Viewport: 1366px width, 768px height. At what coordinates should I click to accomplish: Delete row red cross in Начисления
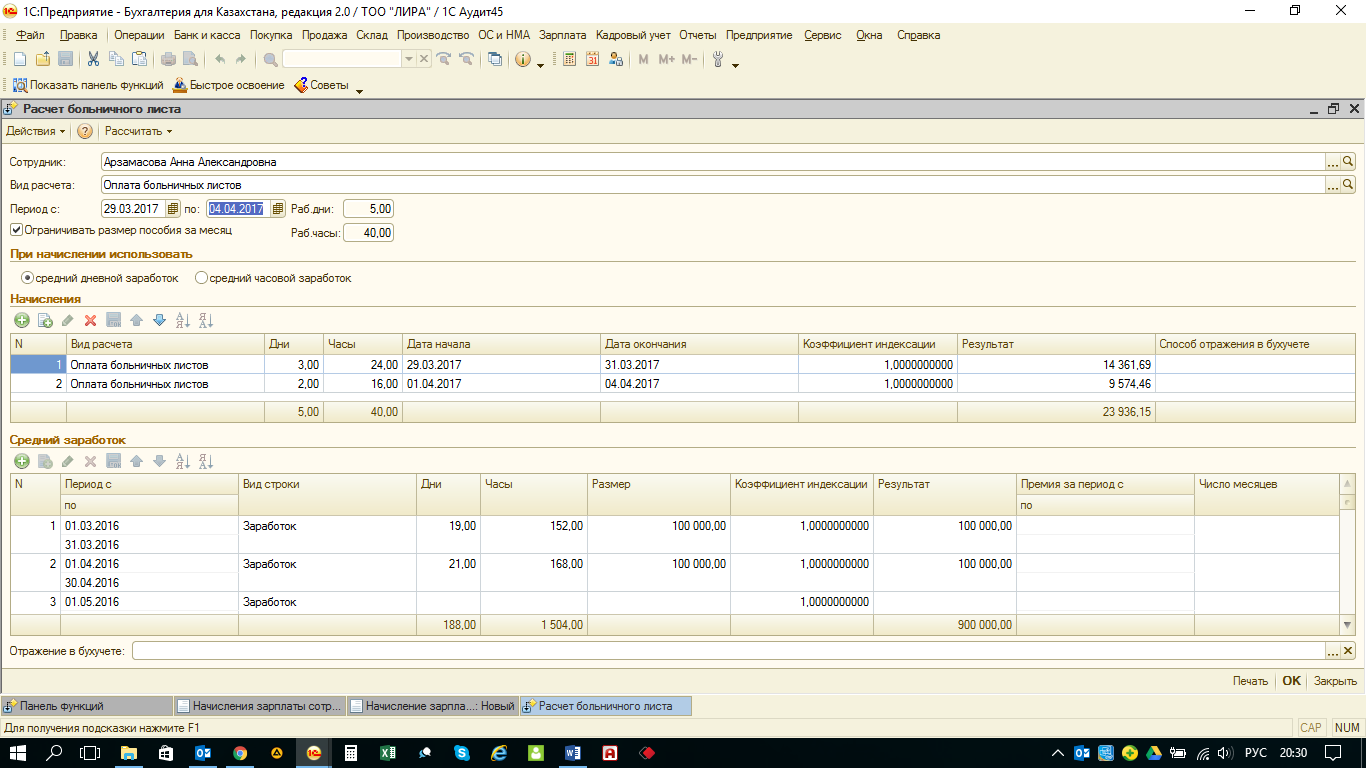pos(90,320)
